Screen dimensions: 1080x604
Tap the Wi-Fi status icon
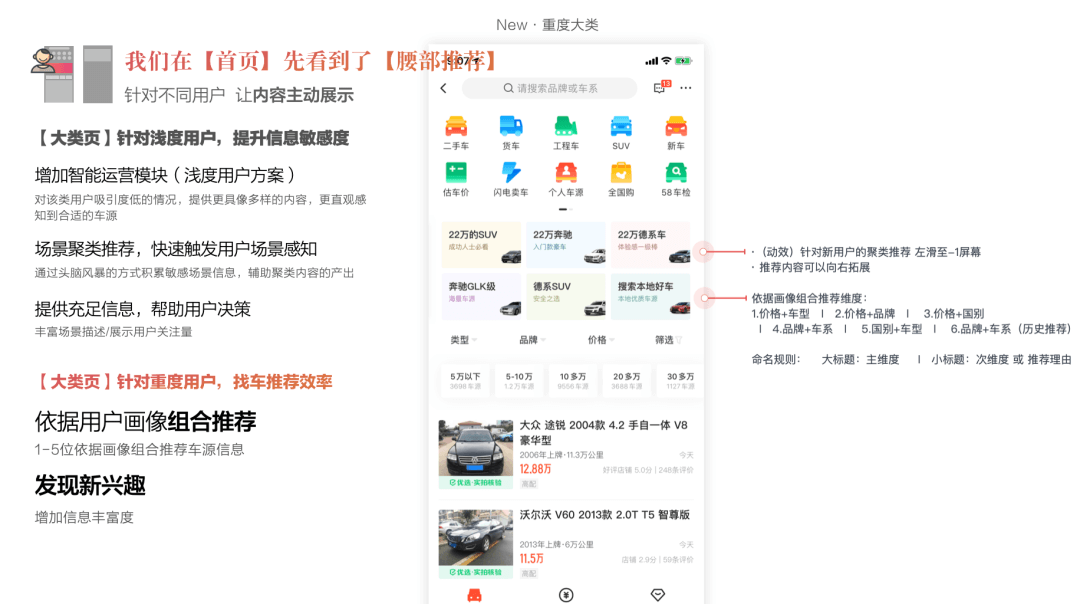tap(666, 61)
